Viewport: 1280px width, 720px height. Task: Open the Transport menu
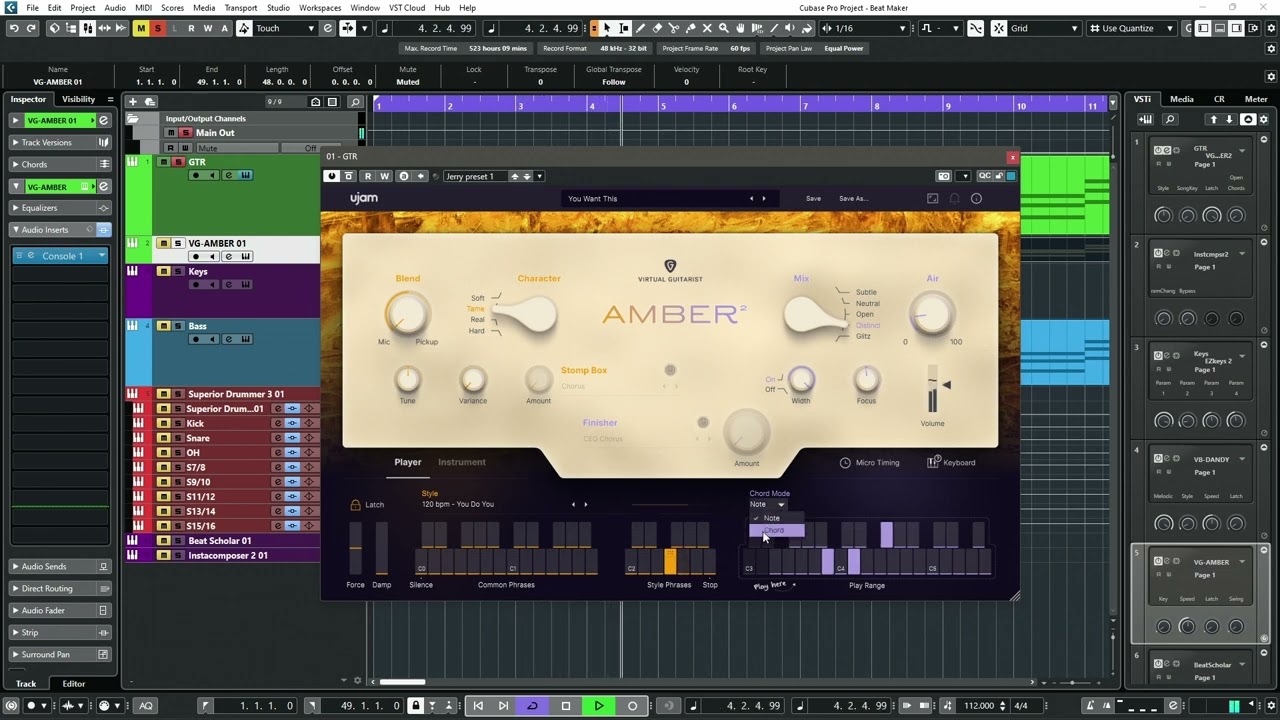[241, 7]
